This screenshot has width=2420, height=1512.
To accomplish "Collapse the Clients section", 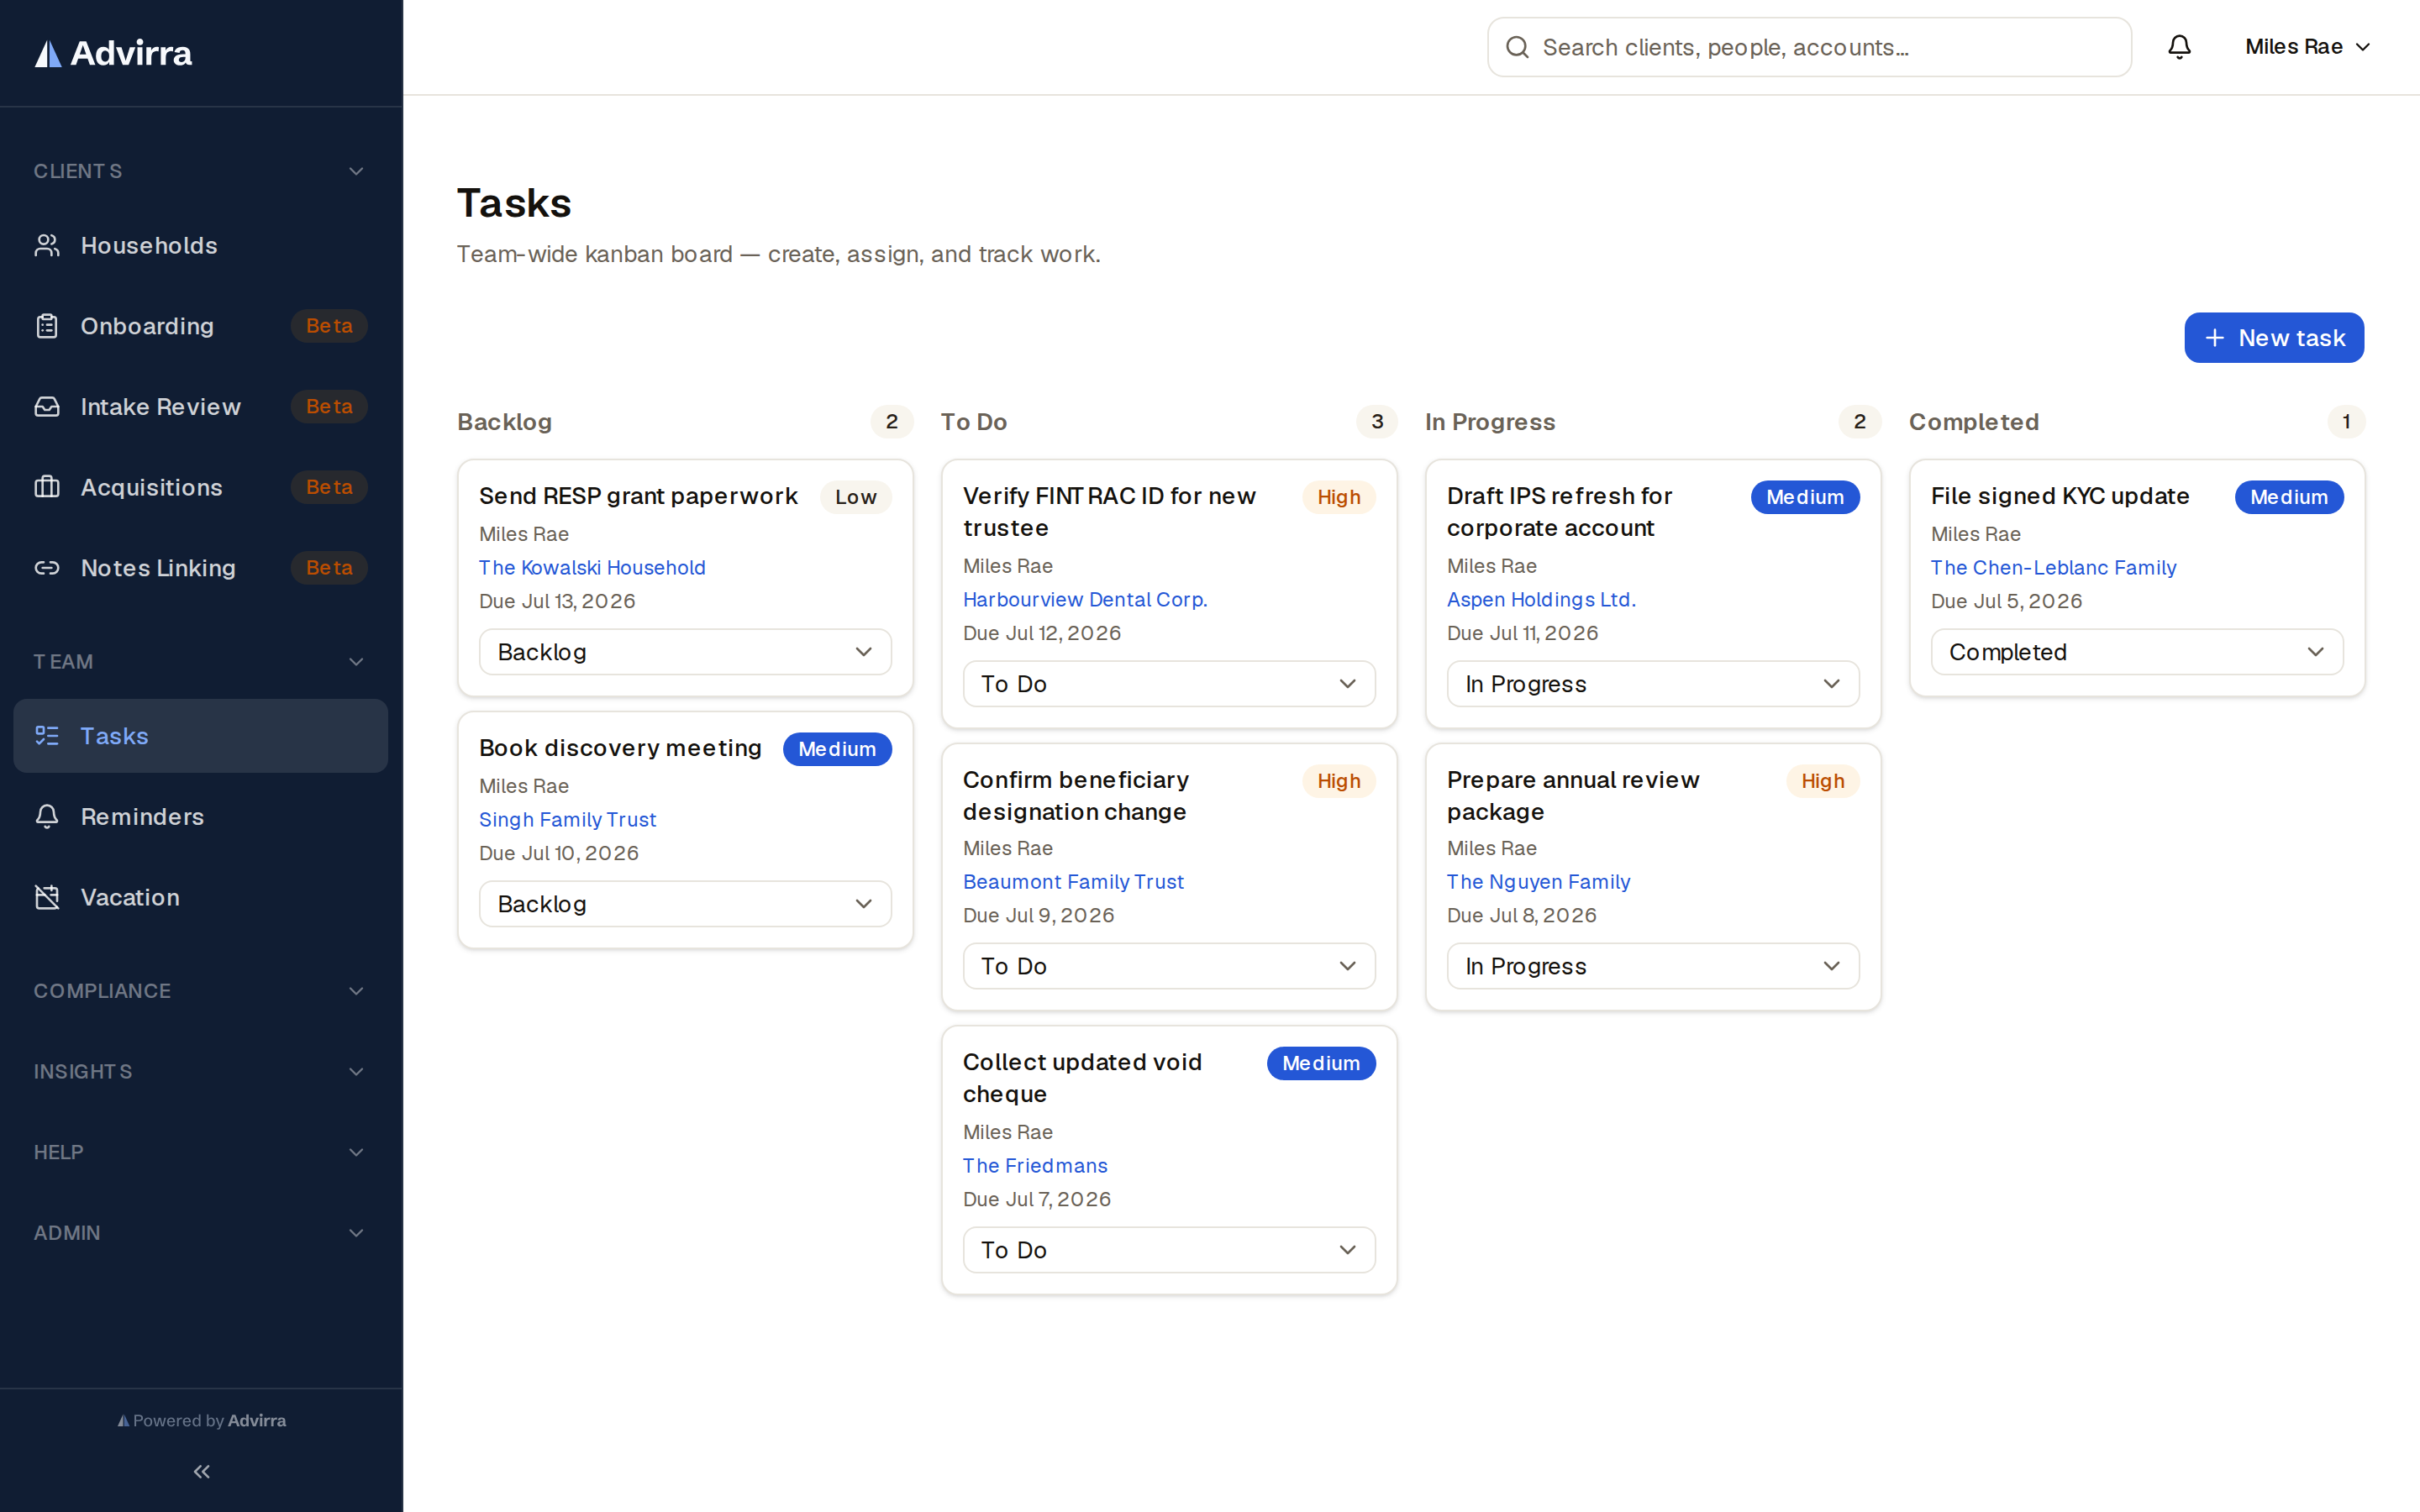I will (x=201, y=171).
